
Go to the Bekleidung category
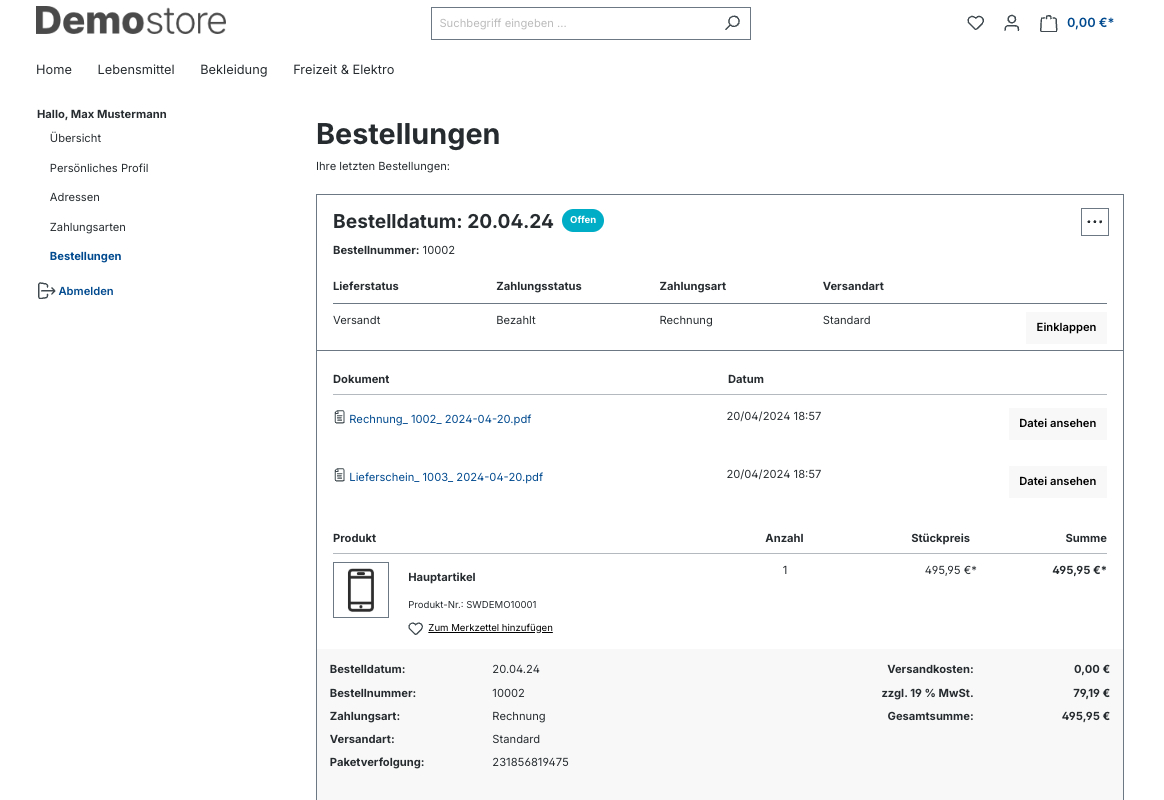pyautogui.click(x=234, y=70)
